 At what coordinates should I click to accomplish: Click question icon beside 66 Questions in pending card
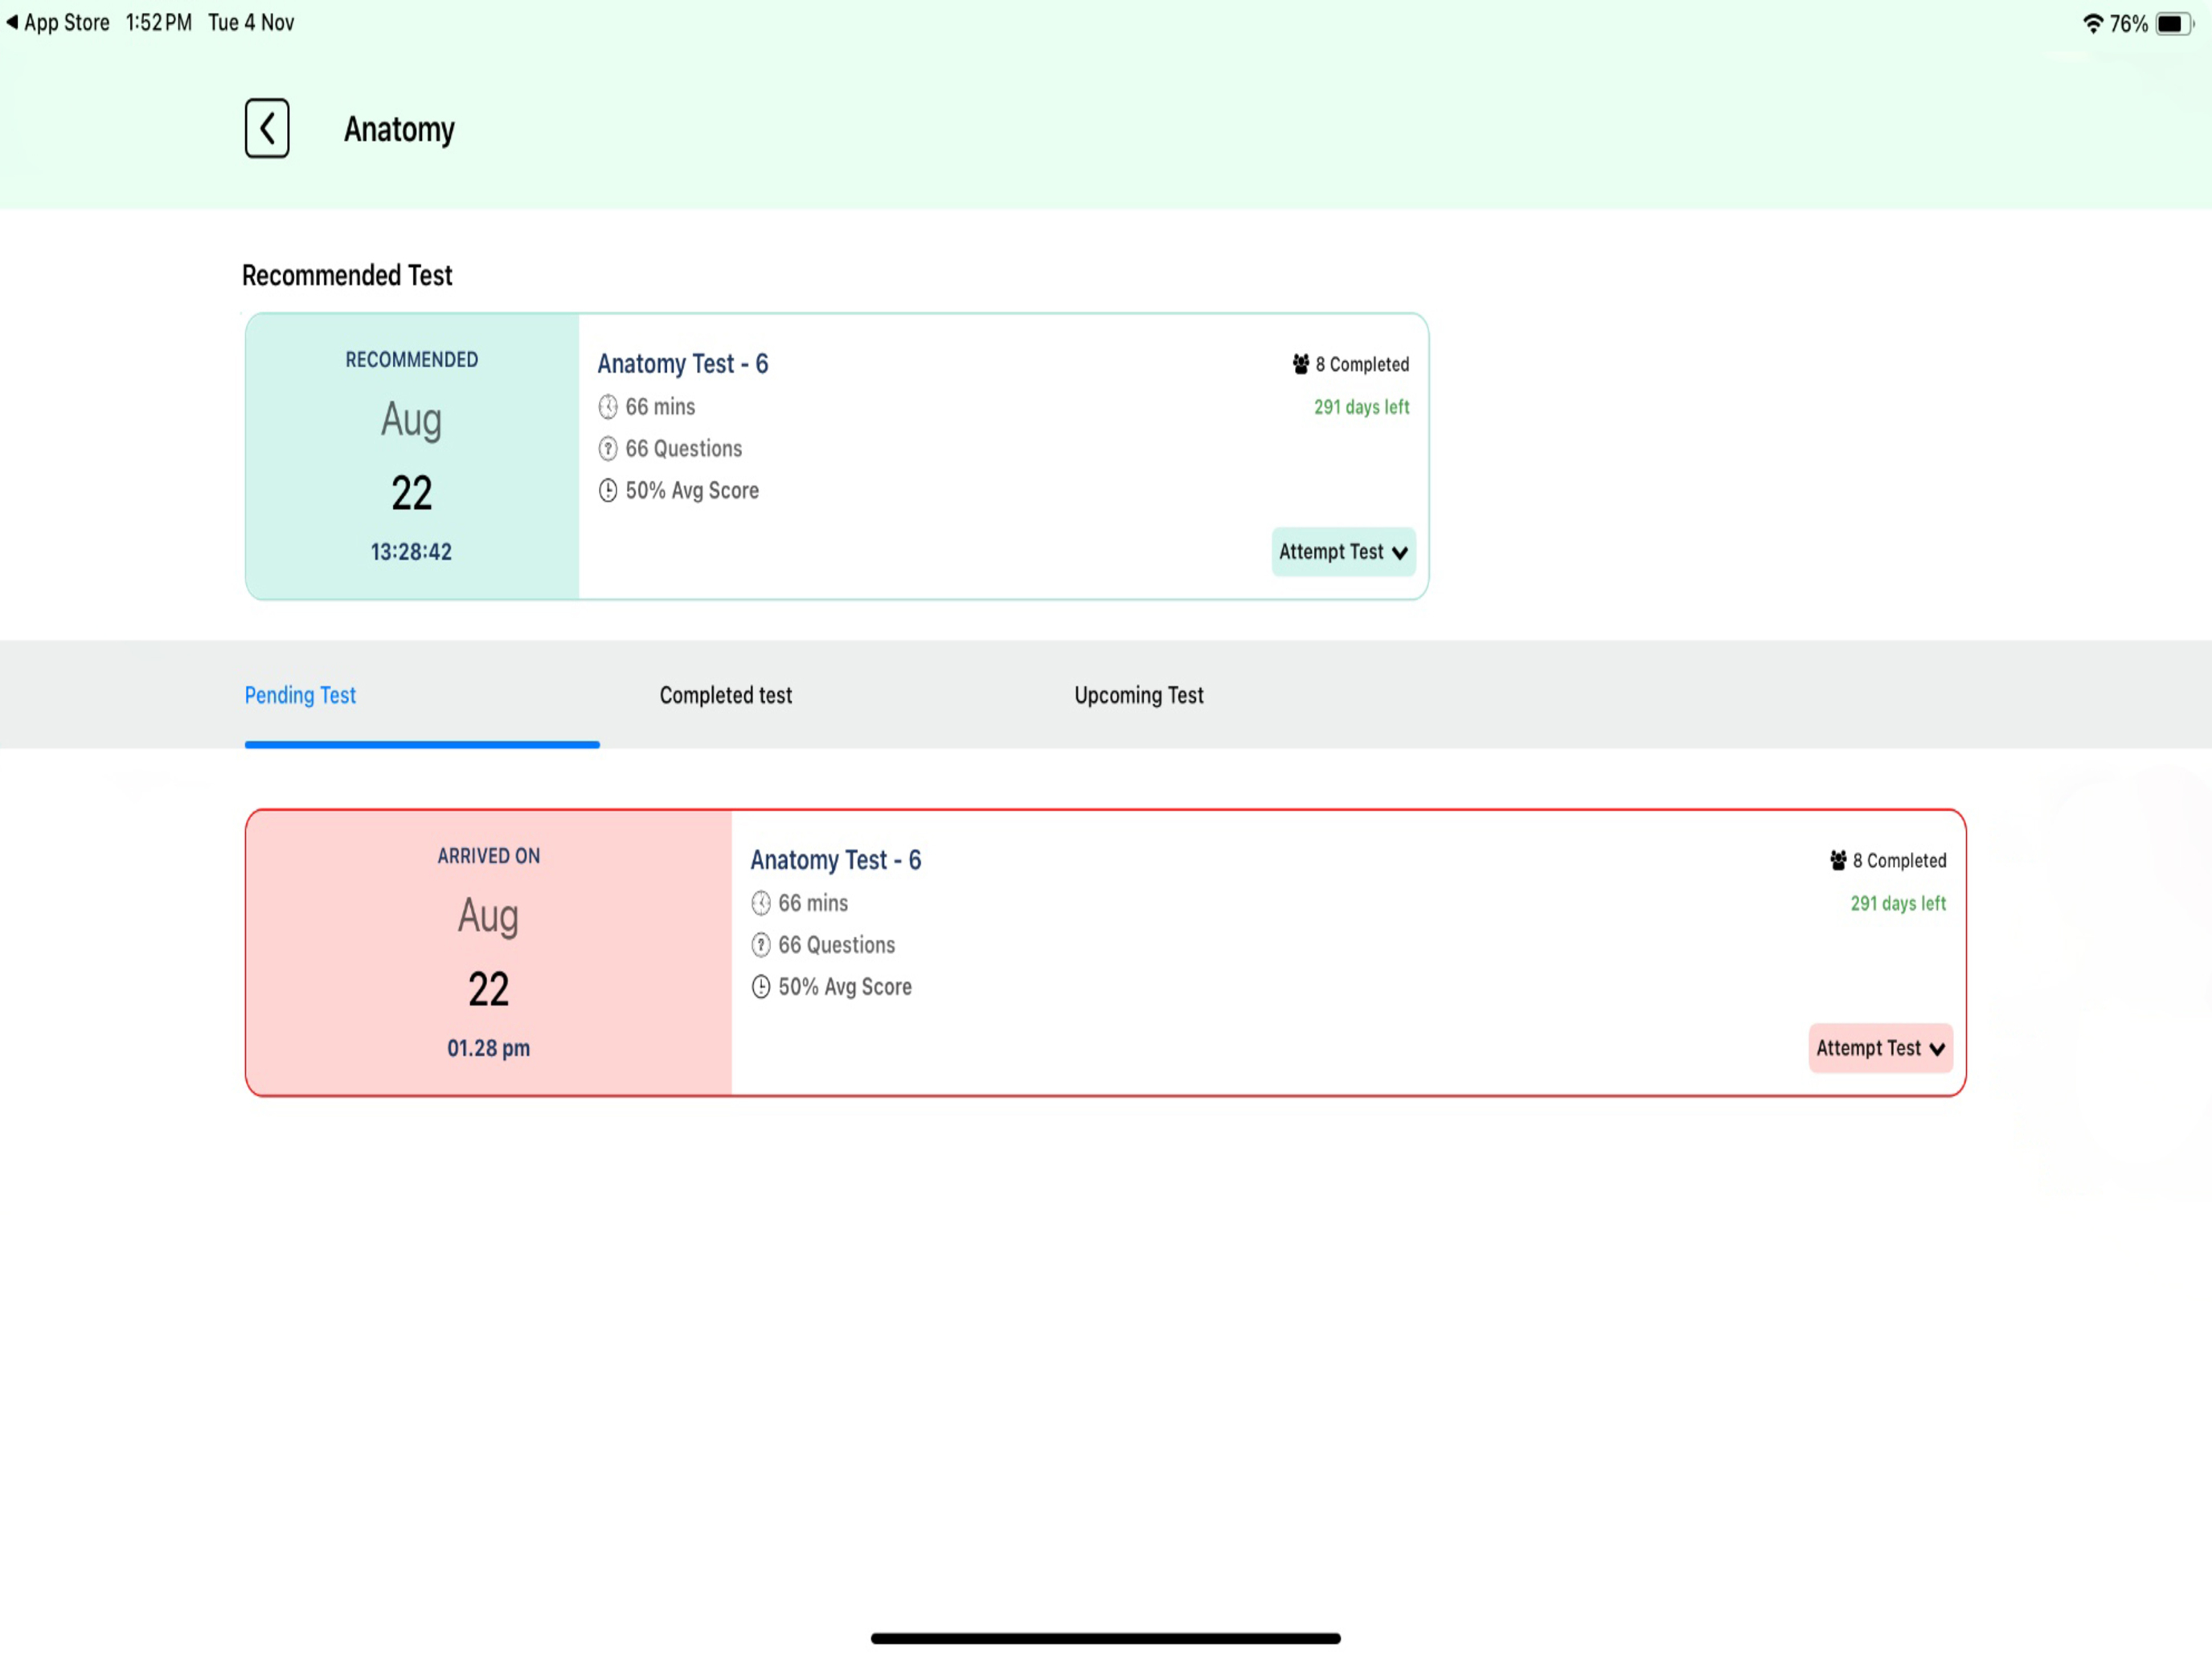click(761, 945)
